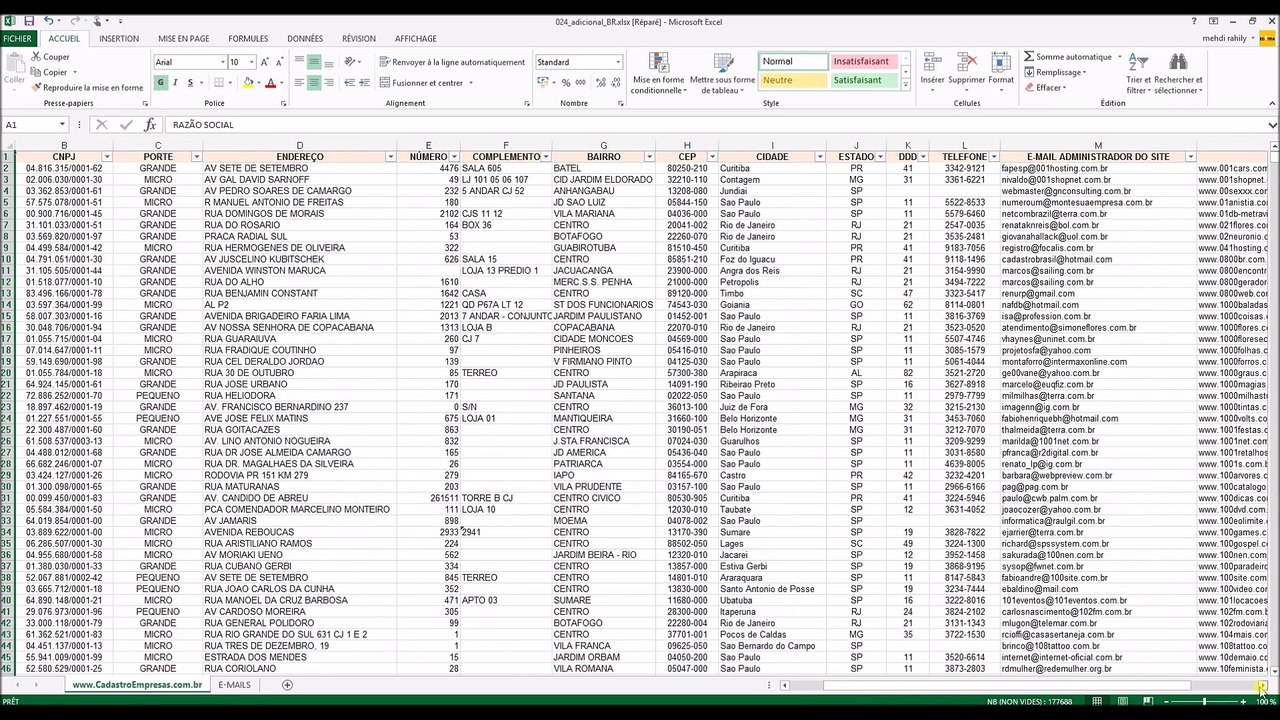Image resolution: width=1280 pixels, height=720 pixels.
Task: Switch to INSERTION tab
Action: [x=119, y=39]
